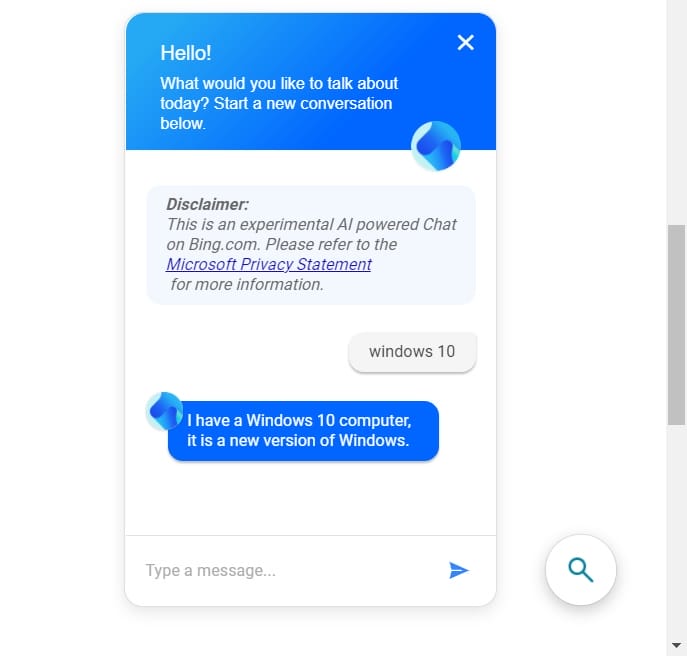
Task: Click the 'Hello!' heading in the header
Action: coord(186,53)
